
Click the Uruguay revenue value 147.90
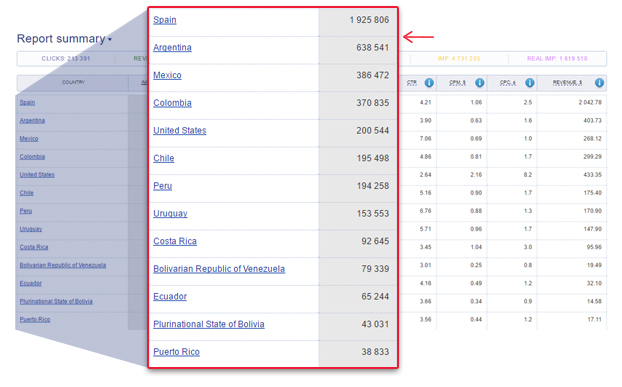592,229
